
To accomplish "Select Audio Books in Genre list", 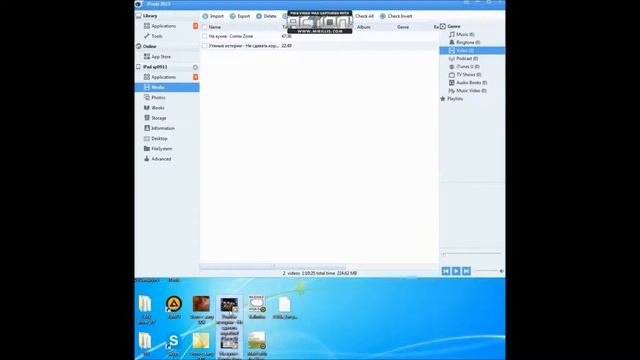I will (x=471, y=83).
